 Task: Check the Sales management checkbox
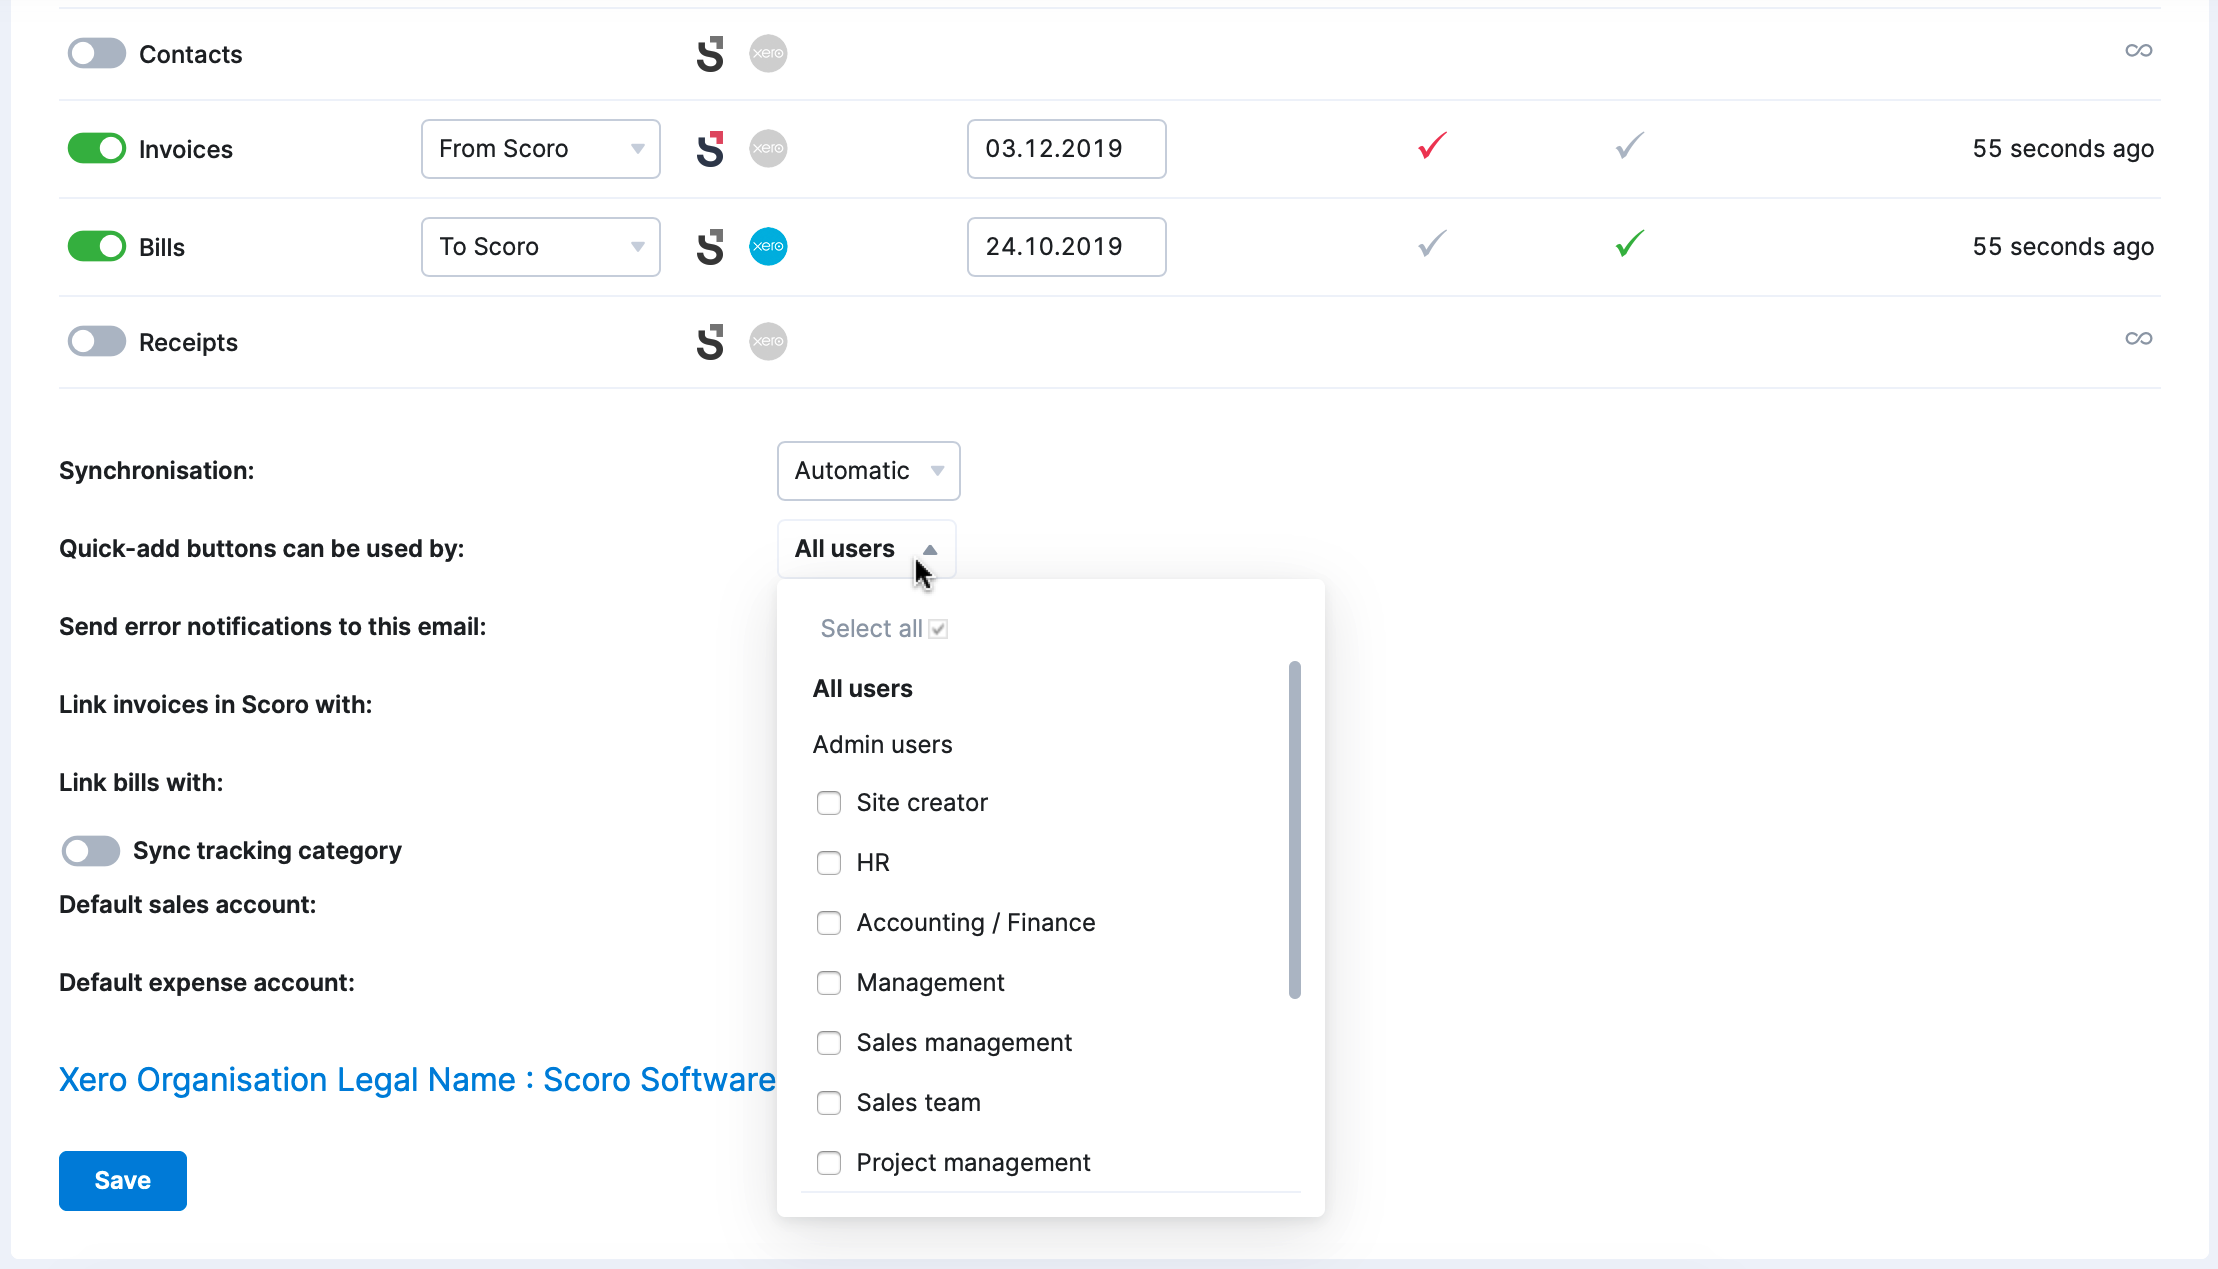(829, 1043)
